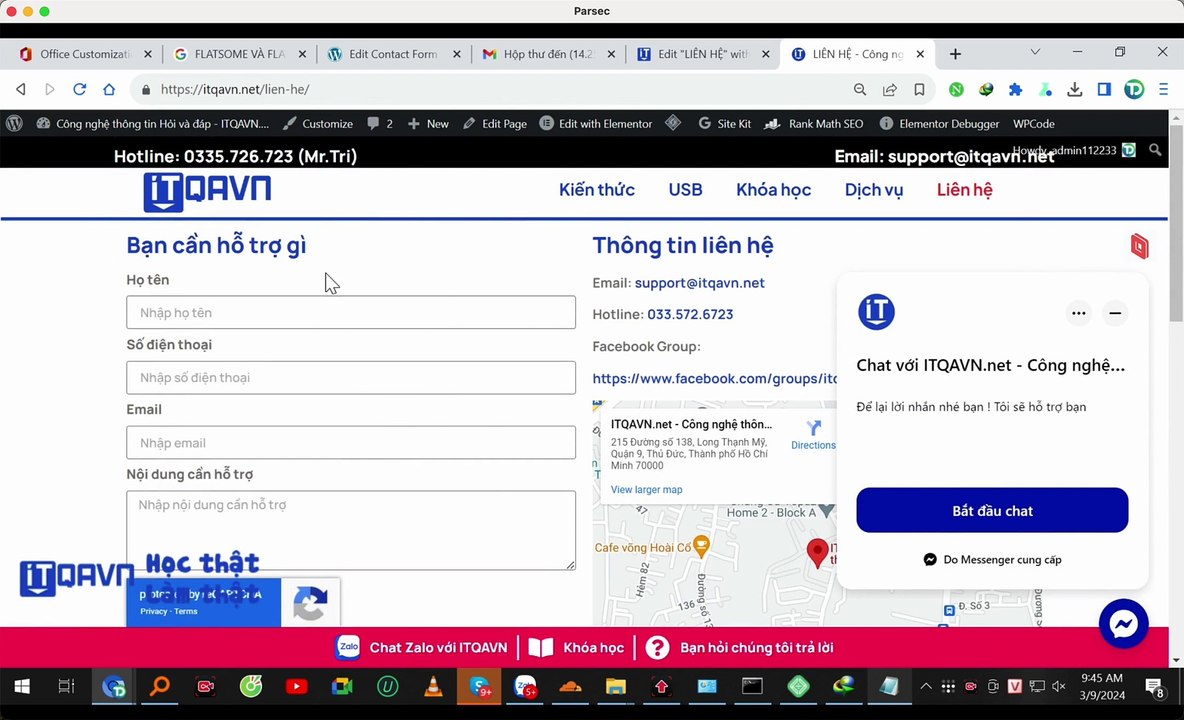Show hidden system tray icons

926,686
